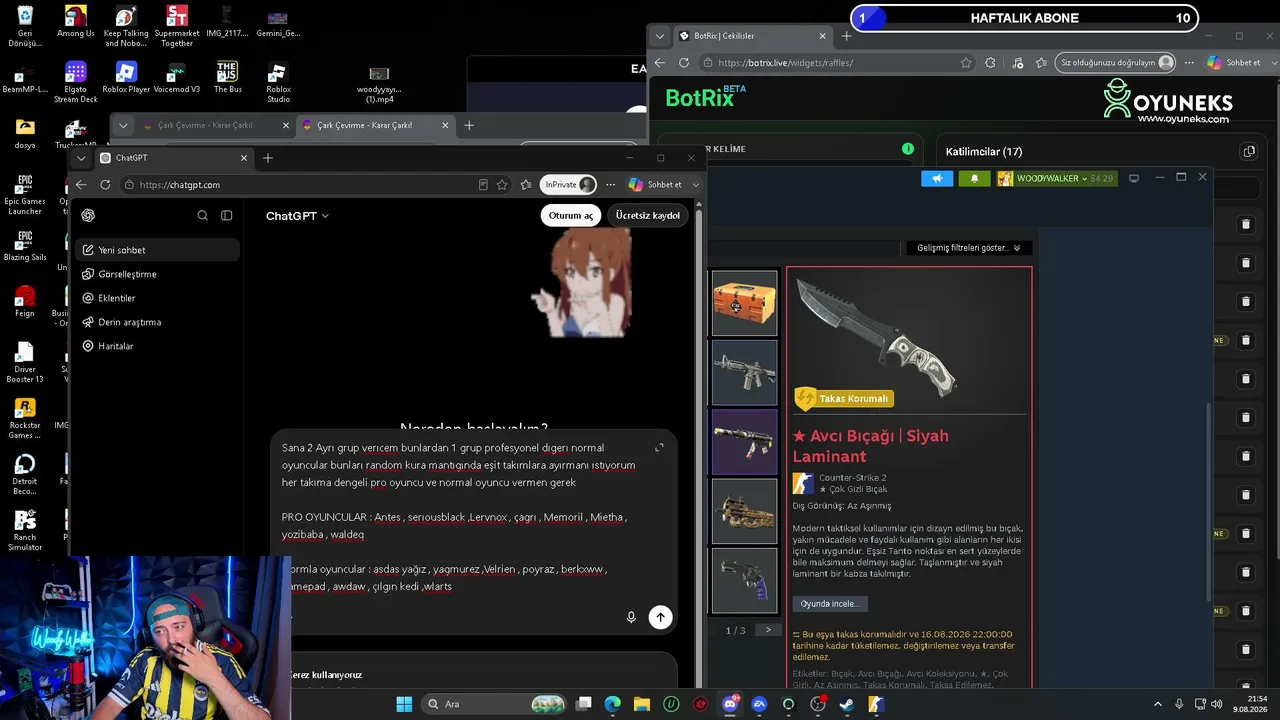Close the ChatGPT browser tab

244,158
